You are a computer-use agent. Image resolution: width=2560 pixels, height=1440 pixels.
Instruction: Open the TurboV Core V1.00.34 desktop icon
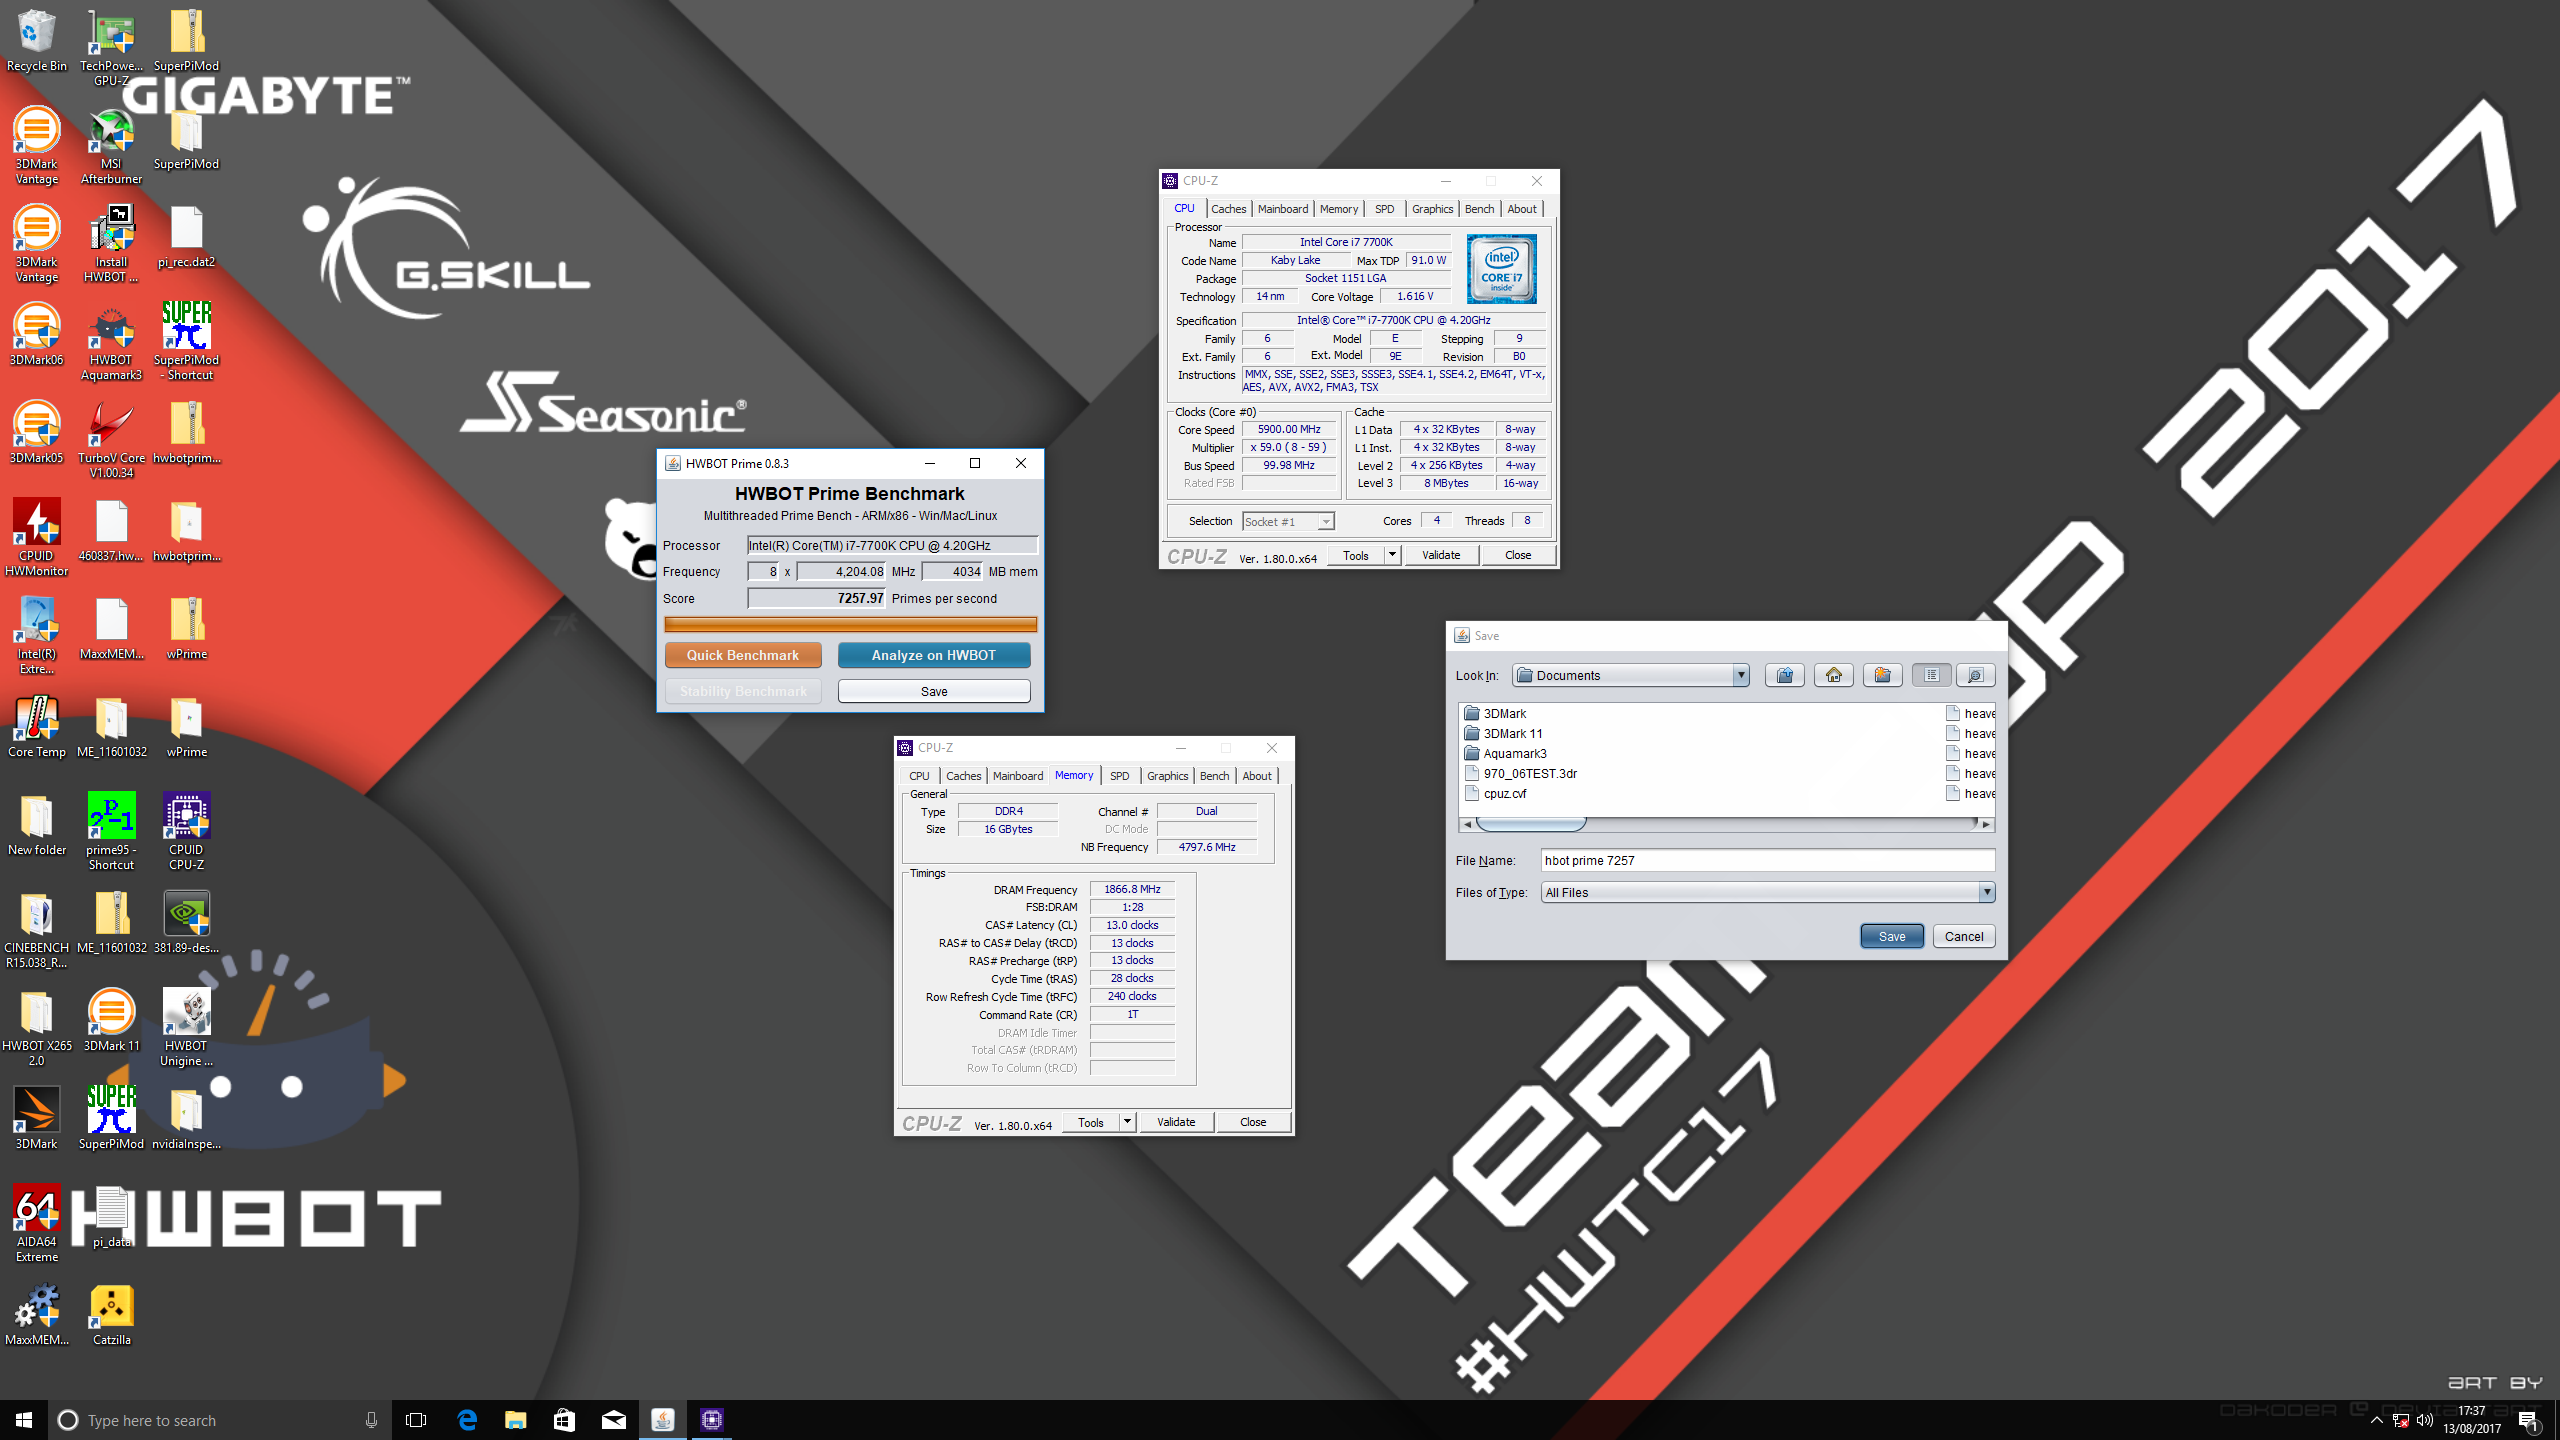[111, 439]
